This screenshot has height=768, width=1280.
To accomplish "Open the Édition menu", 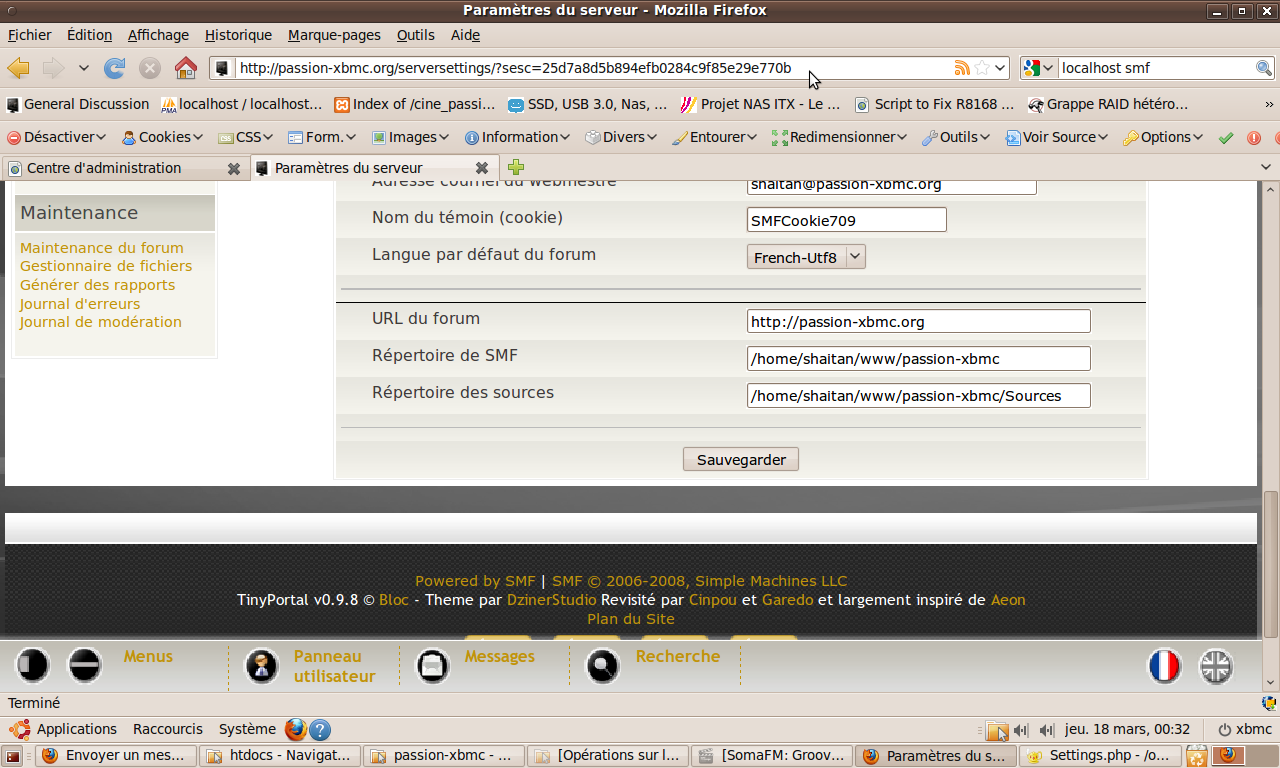I will [89, 34].
